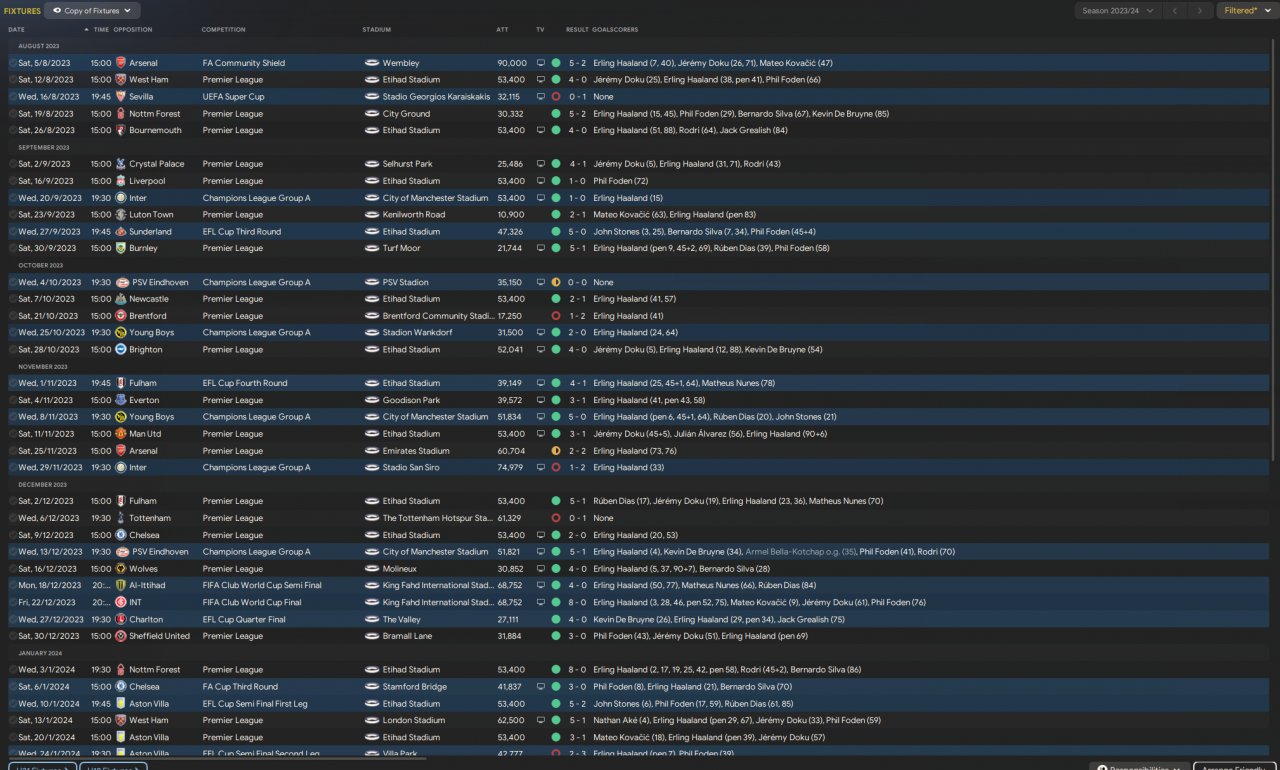Click the stadium icon beside Stamford Bridge
1280x770 pixels.
click(x=371, y=687)
